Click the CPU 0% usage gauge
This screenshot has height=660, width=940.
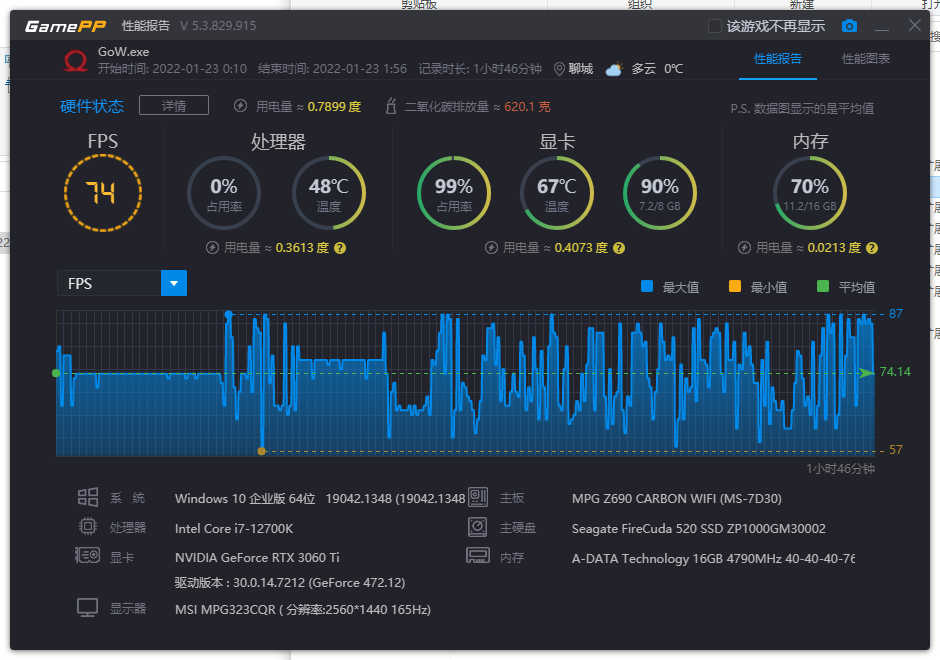(224, 193)
